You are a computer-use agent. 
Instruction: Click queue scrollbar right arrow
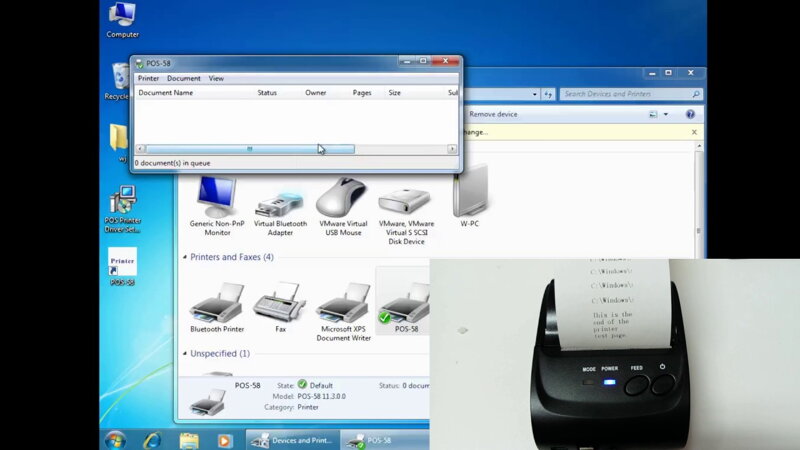pos(452,149)
